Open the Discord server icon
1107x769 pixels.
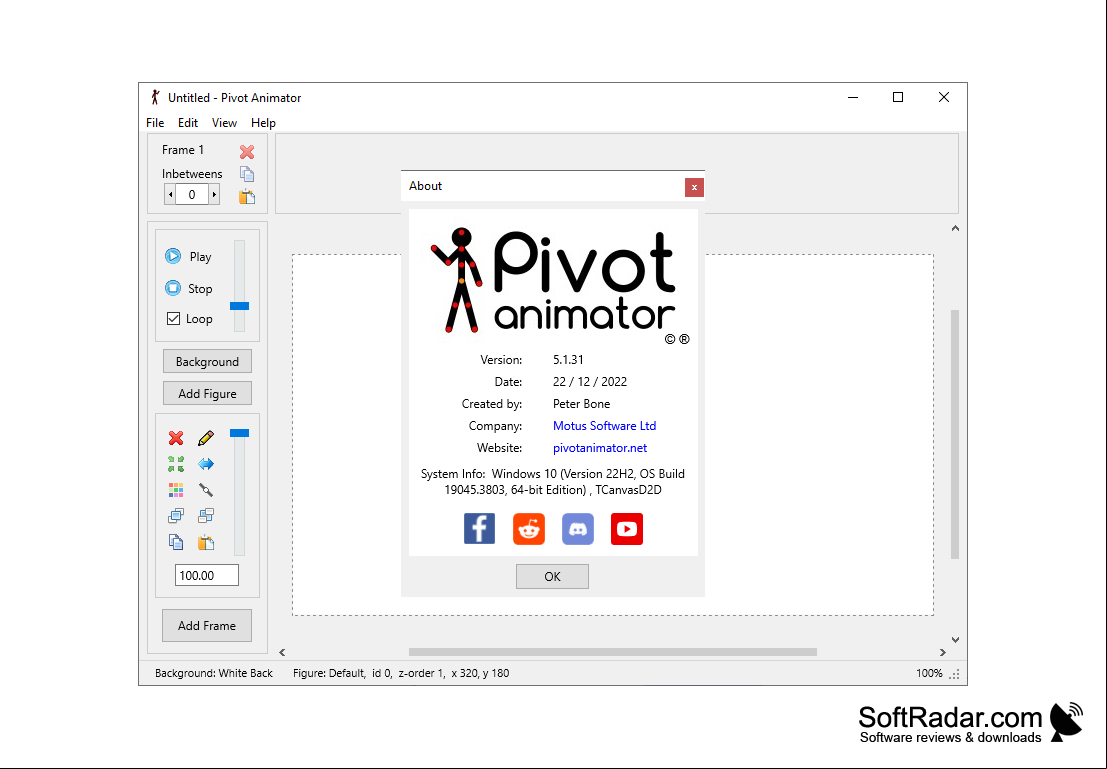click(578, 529)
